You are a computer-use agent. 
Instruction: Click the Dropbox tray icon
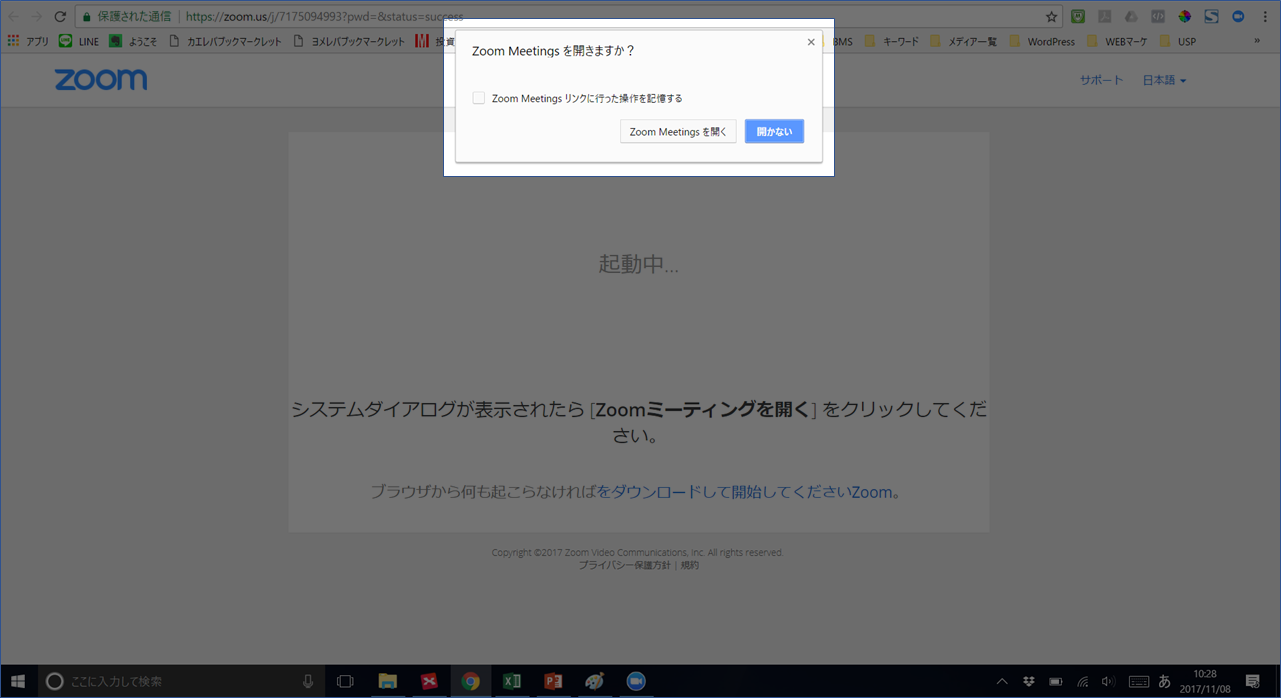(x=1029, y=681)
